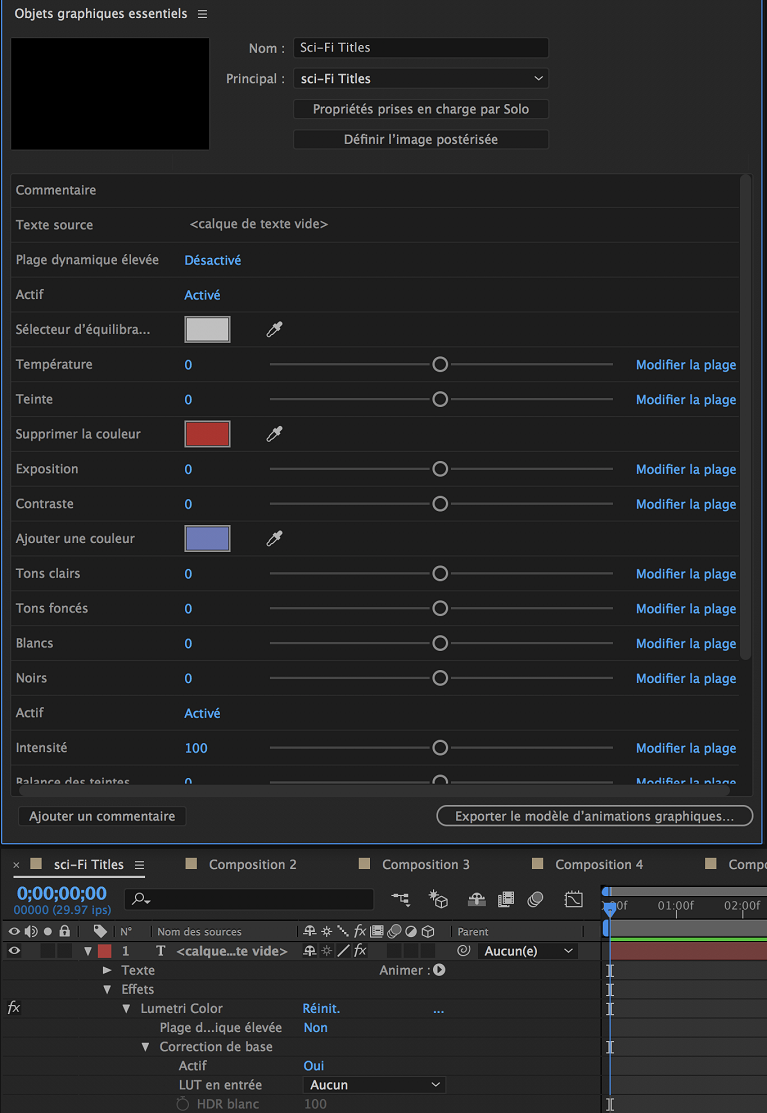The height and width of the screenshot is (1113, 767).
Task: Click the motion blur column header icon
Action: coord(394,931)
